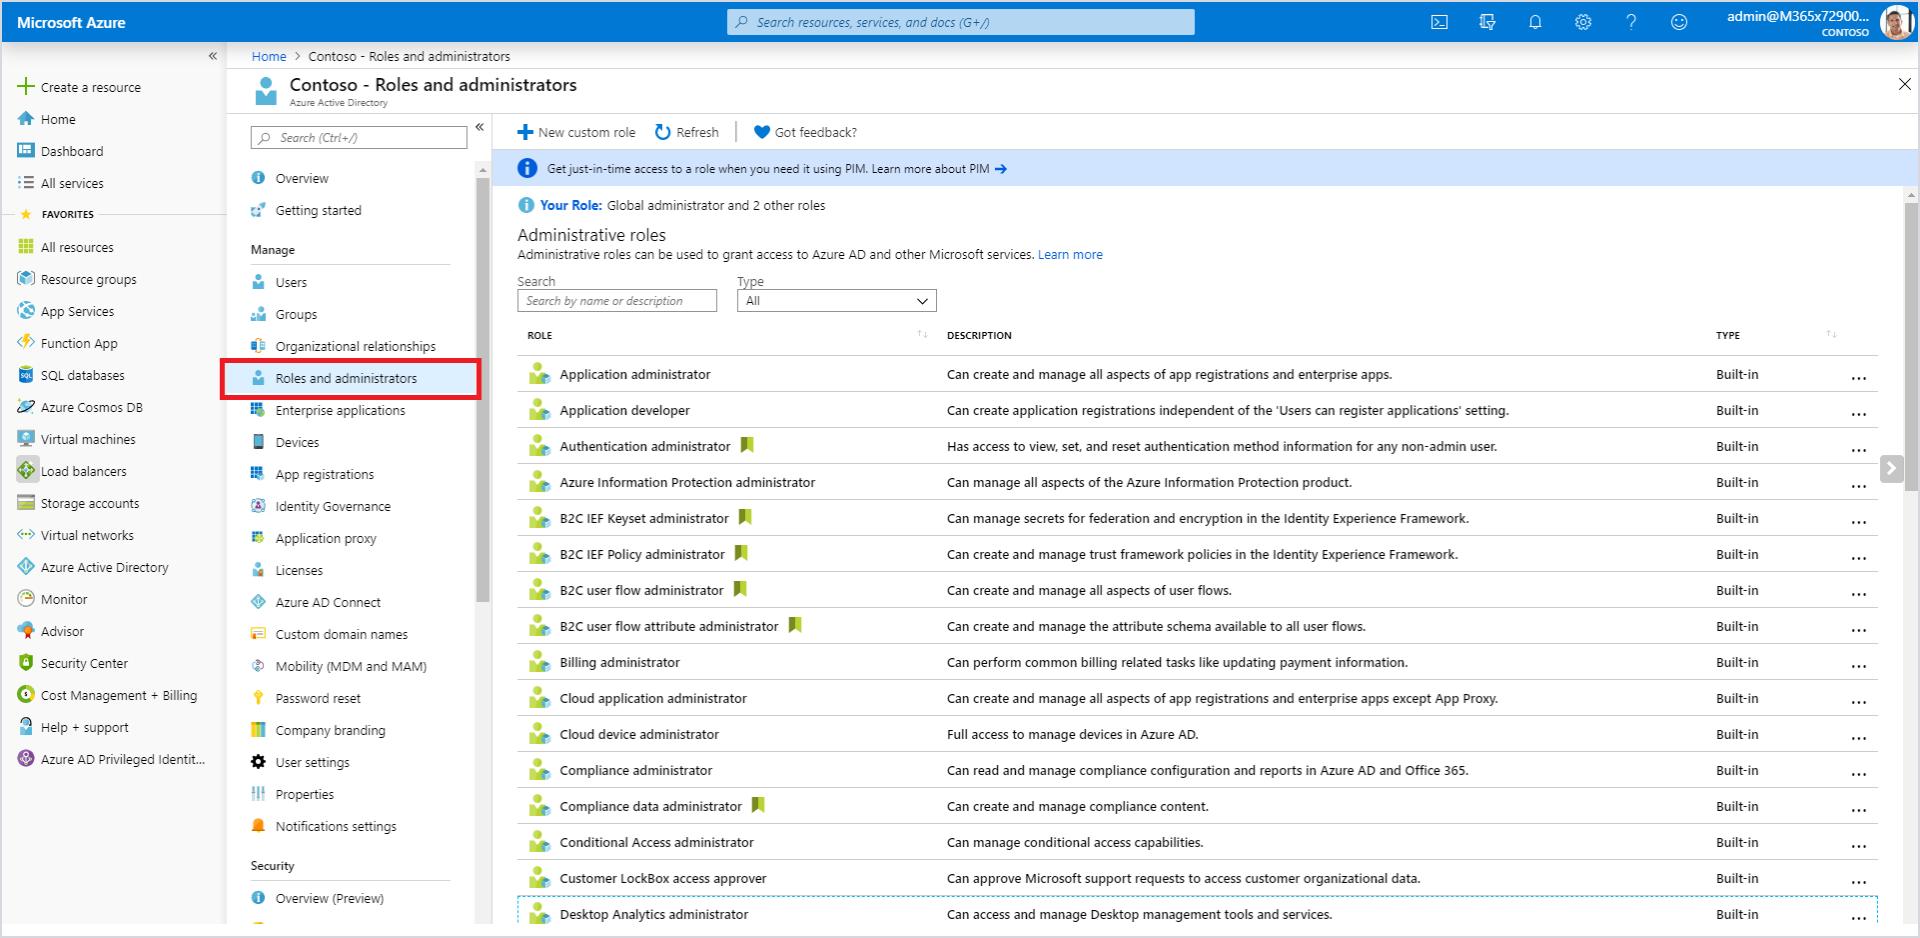Open the Type filter dropdown
This screenshot has width=1920, height=938.
[x=836, y=301]
